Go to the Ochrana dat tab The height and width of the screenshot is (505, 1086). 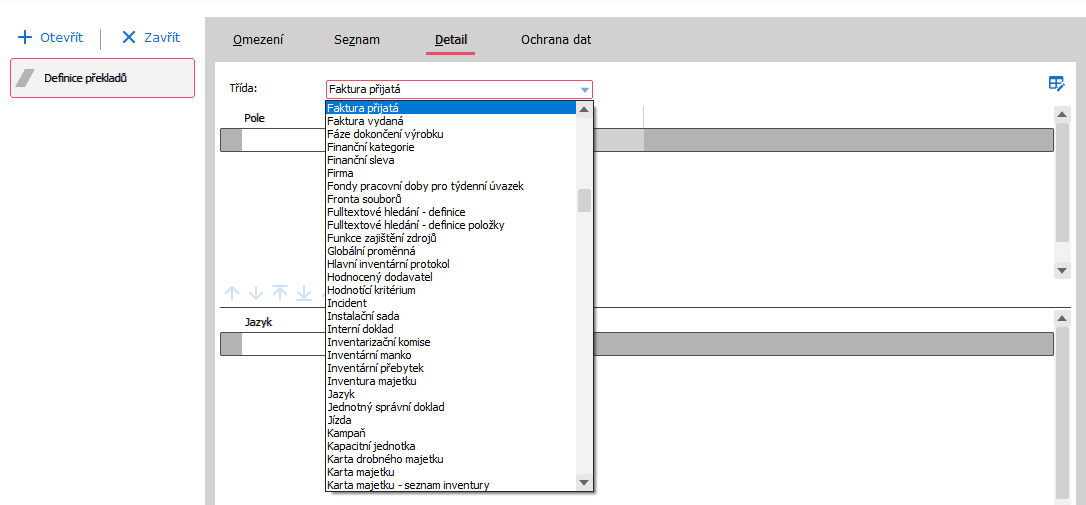click(556, 40)
